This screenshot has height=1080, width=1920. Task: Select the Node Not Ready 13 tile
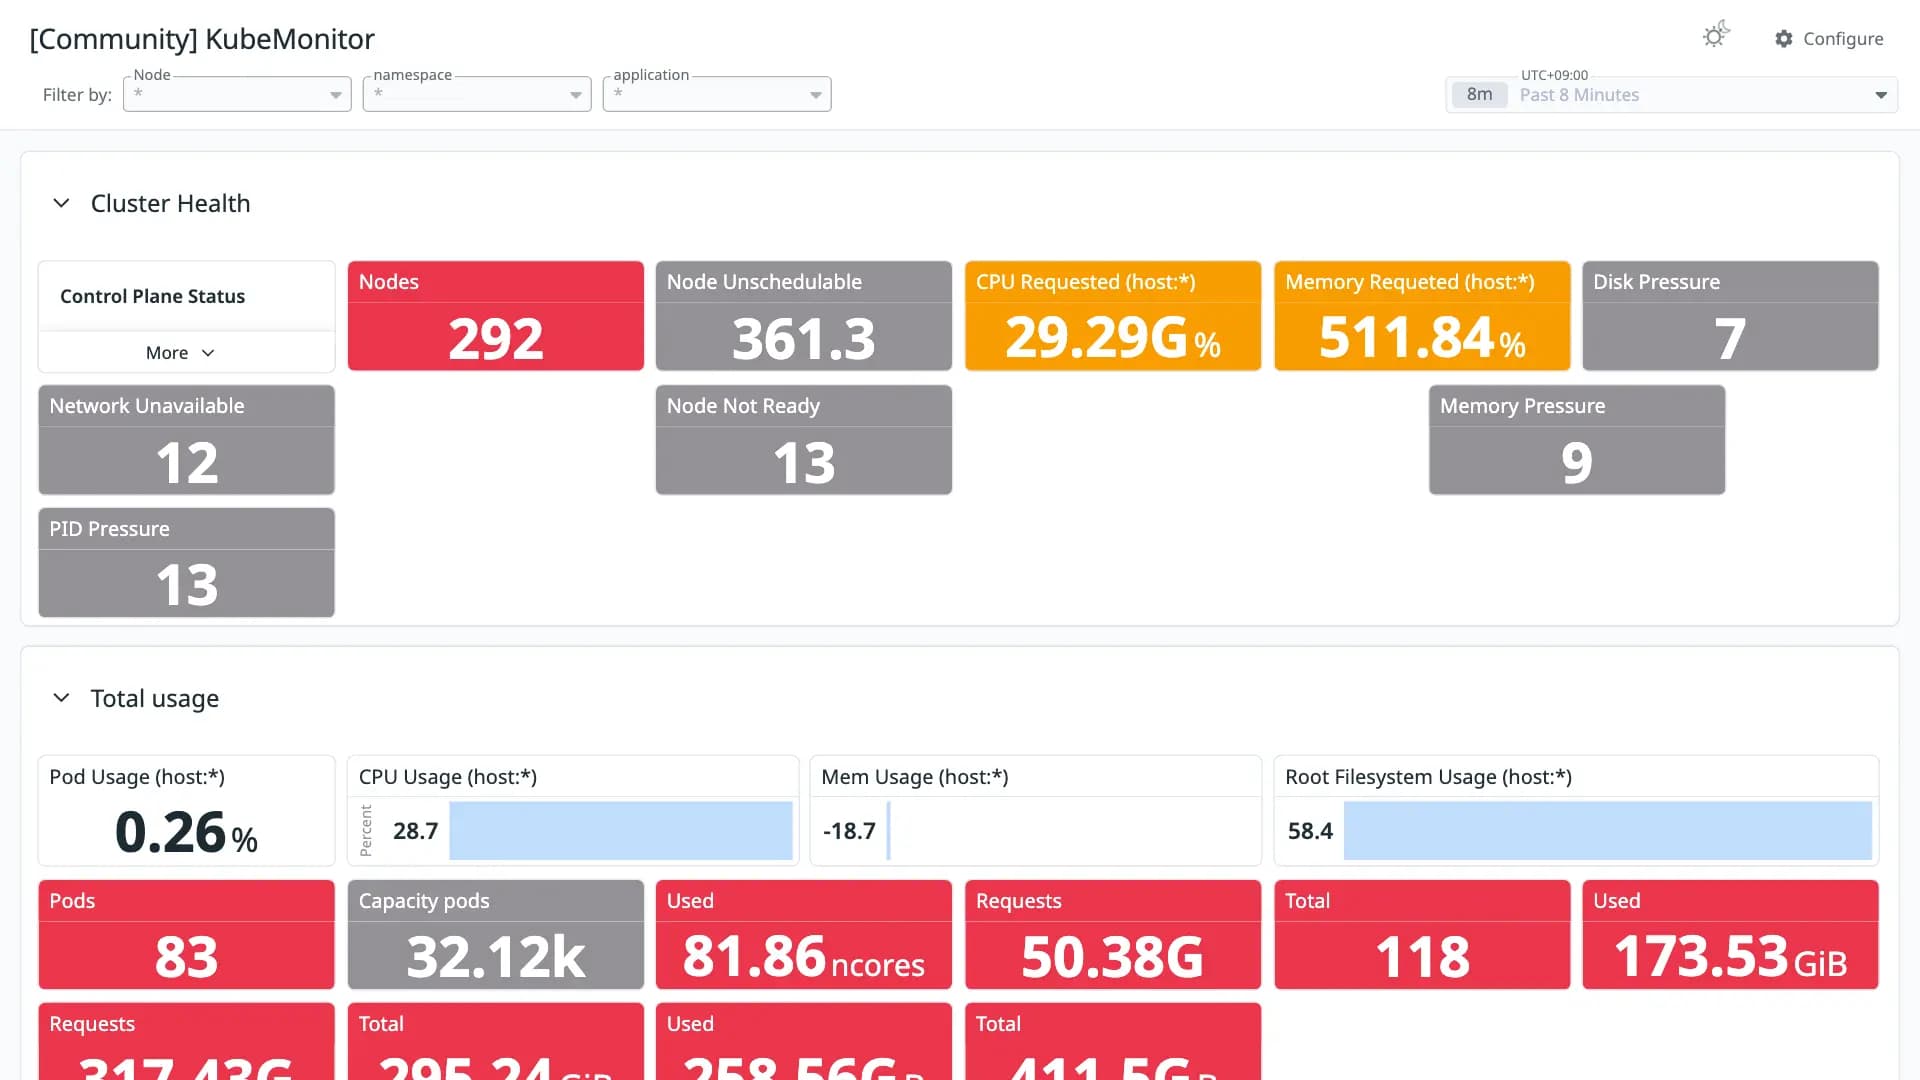pos(804,440)
